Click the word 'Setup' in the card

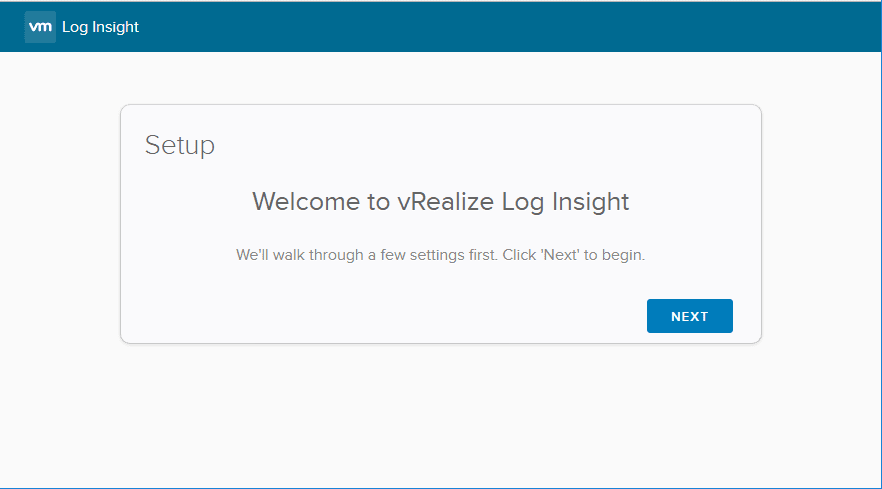pos(180,145)
